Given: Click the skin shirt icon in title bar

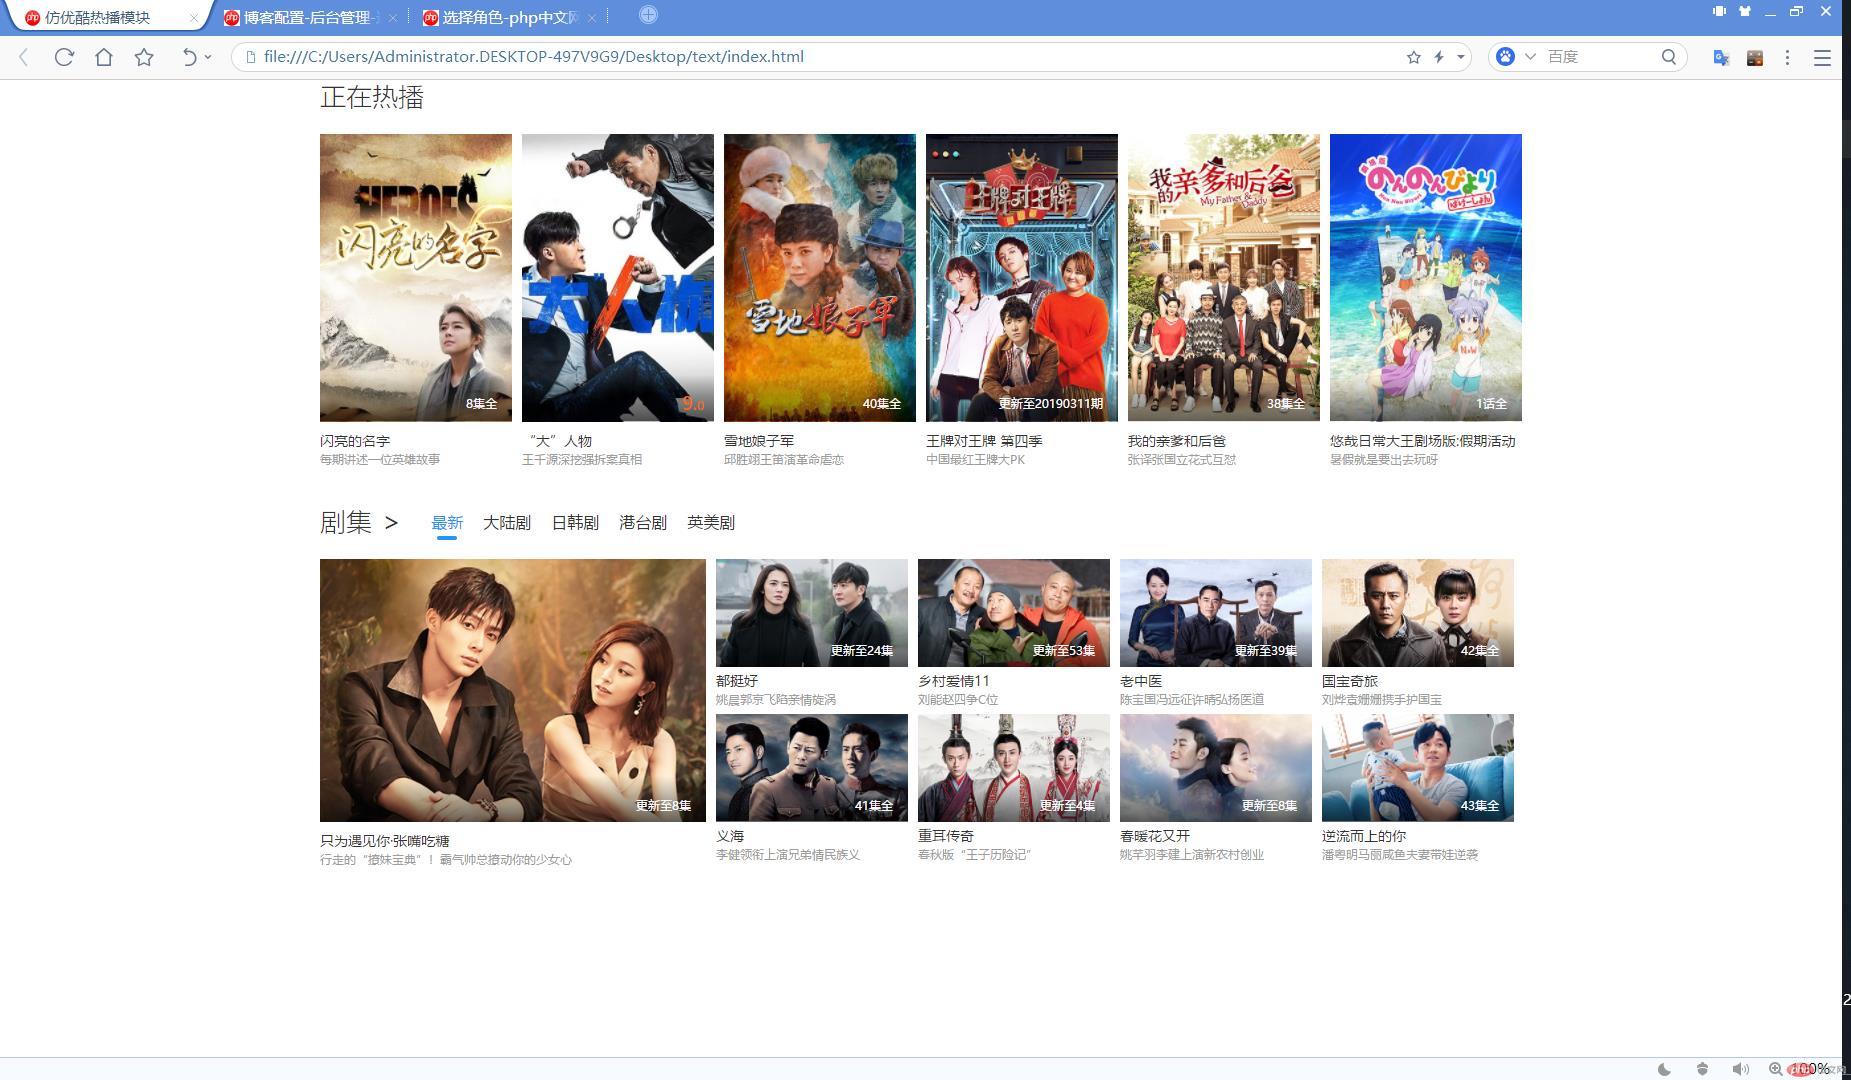Looking at the screenshot, I should [1744, 11].
